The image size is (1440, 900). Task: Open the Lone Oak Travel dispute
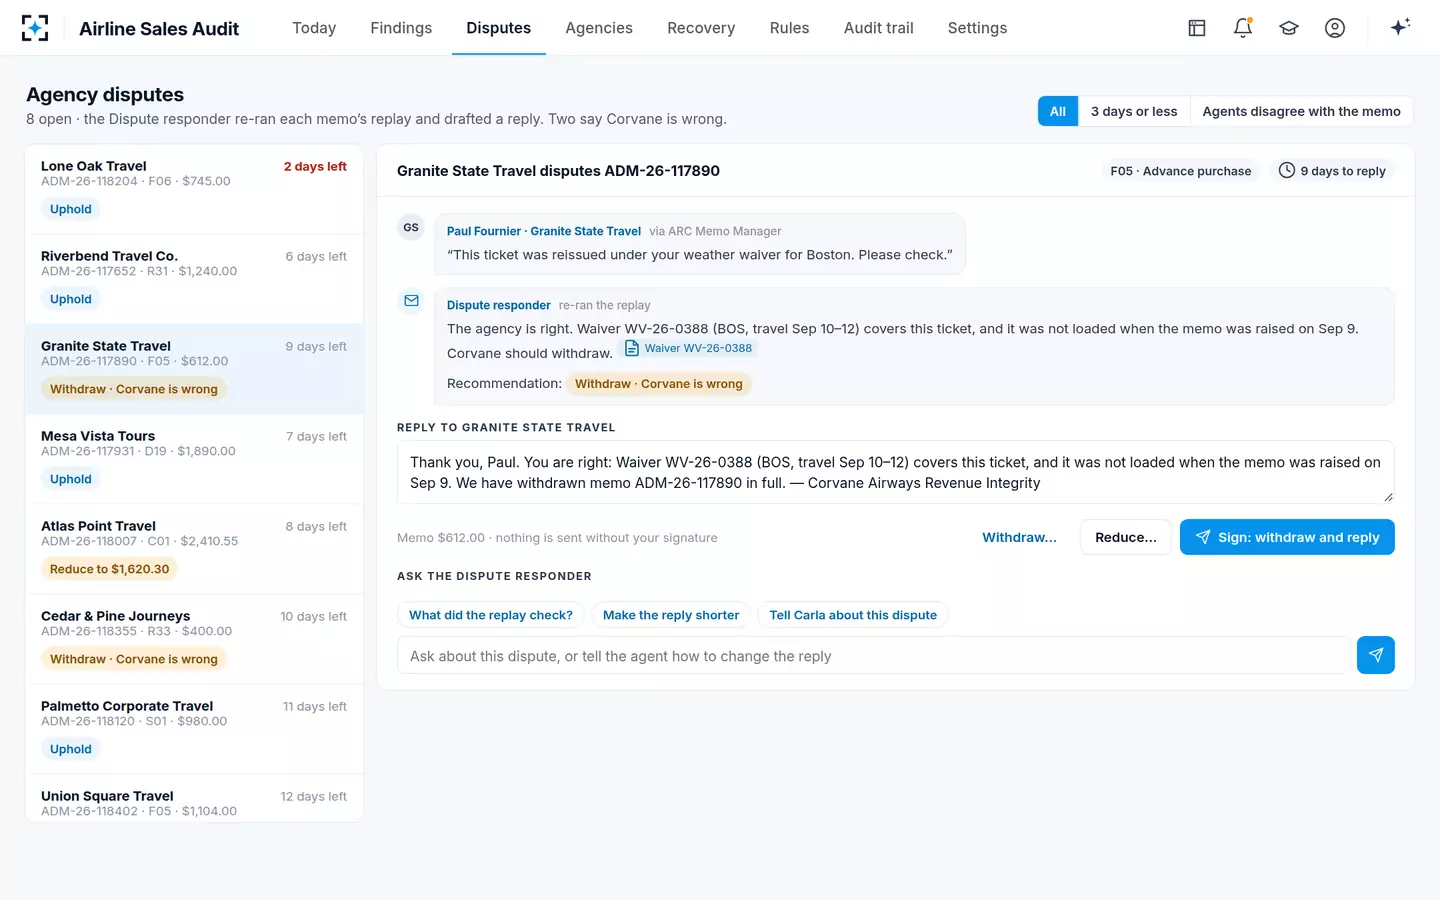(x=194, y=189)
